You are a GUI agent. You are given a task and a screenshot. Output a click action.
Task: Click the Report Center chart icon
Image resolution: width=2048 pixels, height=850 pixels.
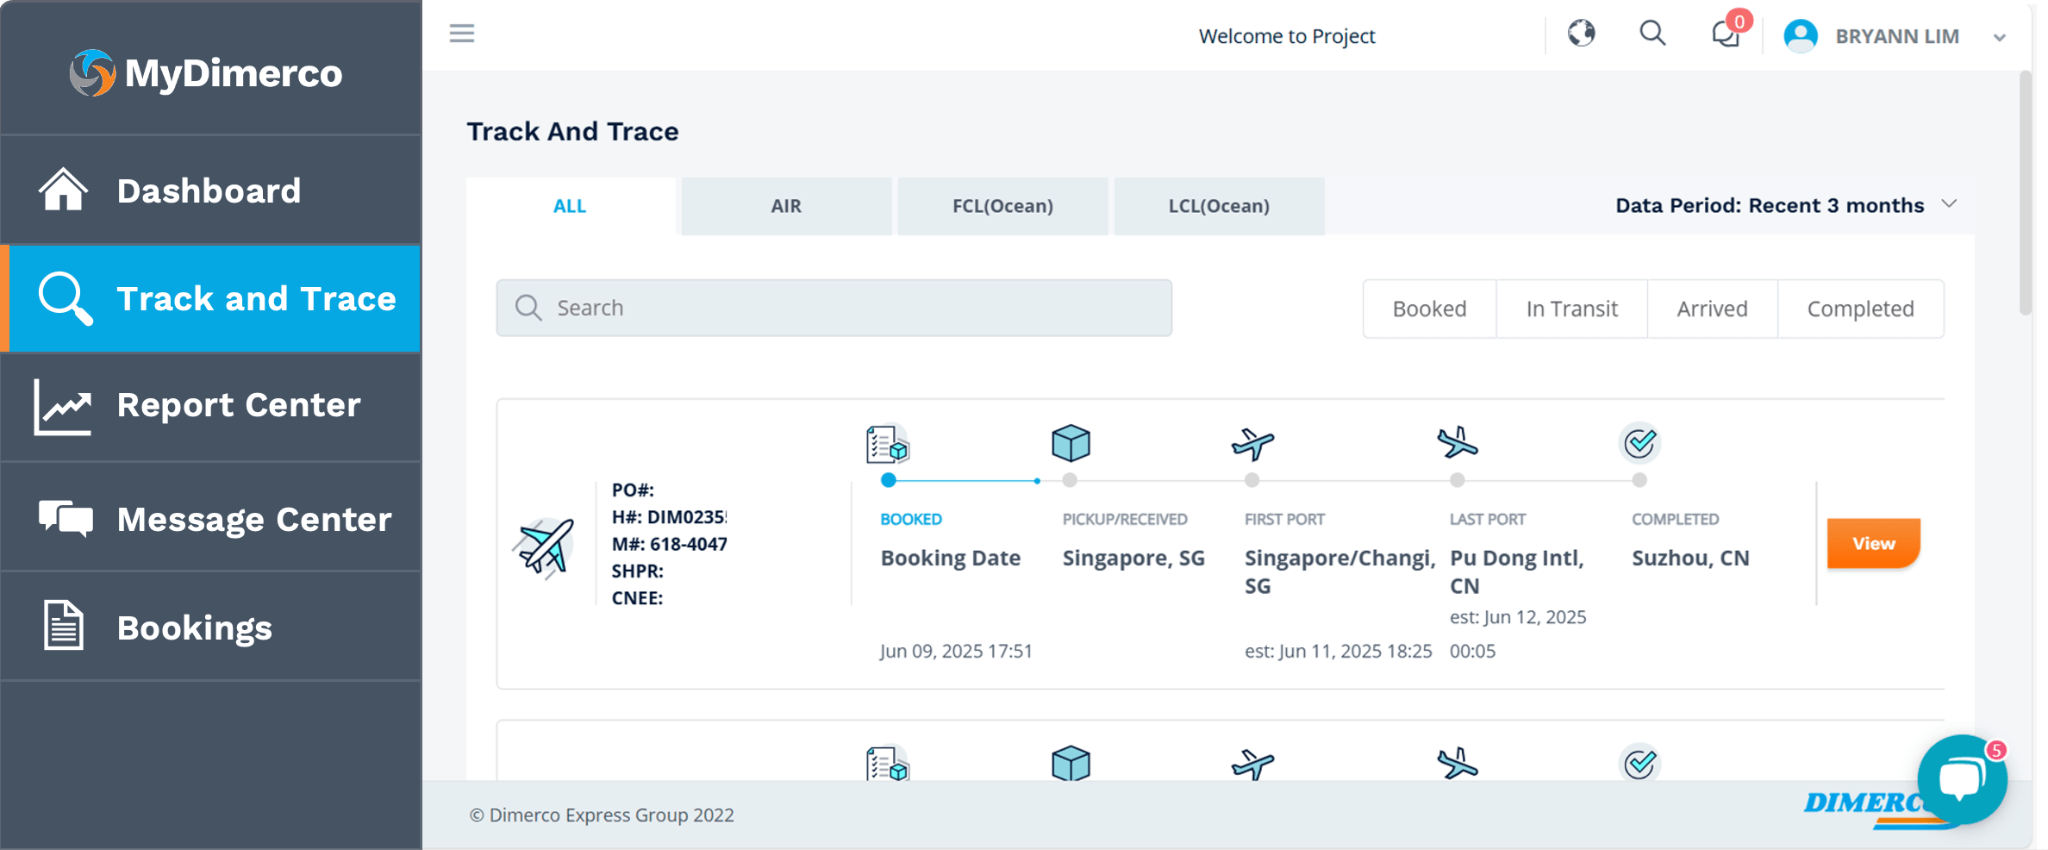pyautogui.click(x=63, y=406)
